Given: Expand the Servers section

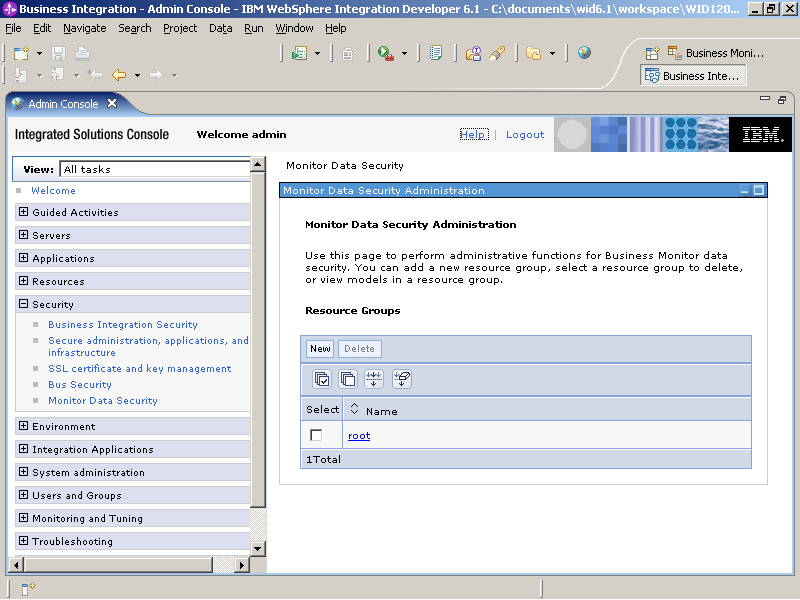Looking at the screenshot, I should [23, 234].
